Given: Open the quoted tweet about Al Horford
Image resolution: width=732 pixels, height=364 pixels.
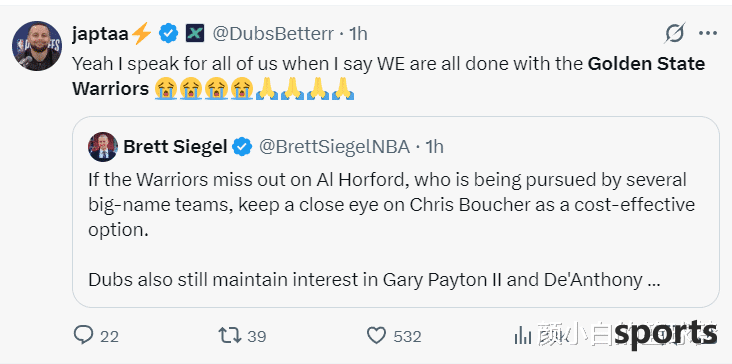Looking at the screenshot, I should pyautogui.click(x=395, y=212).
